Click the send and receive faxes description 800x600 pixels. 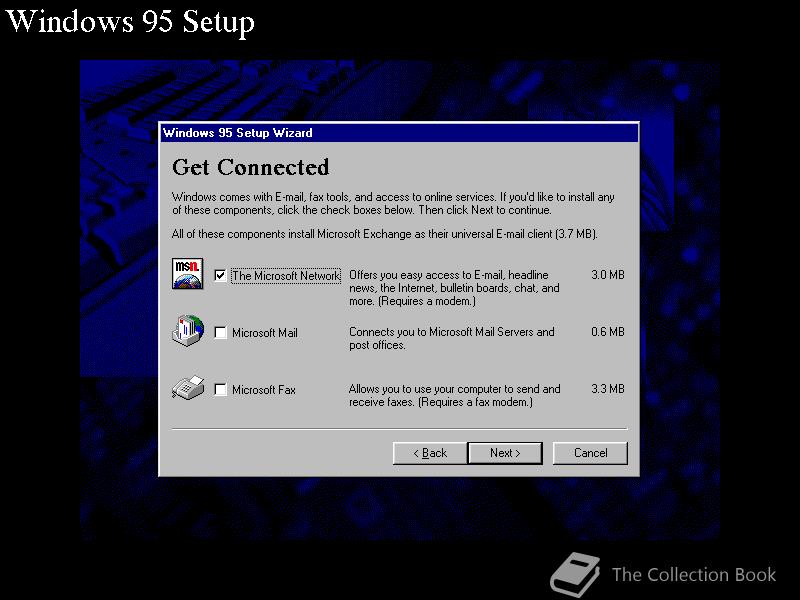click(x=454, y=396)
